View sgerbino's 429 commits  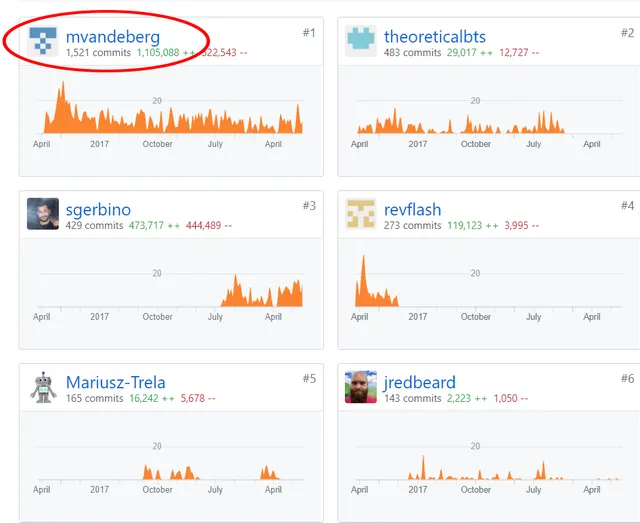[x=95, y=225]
